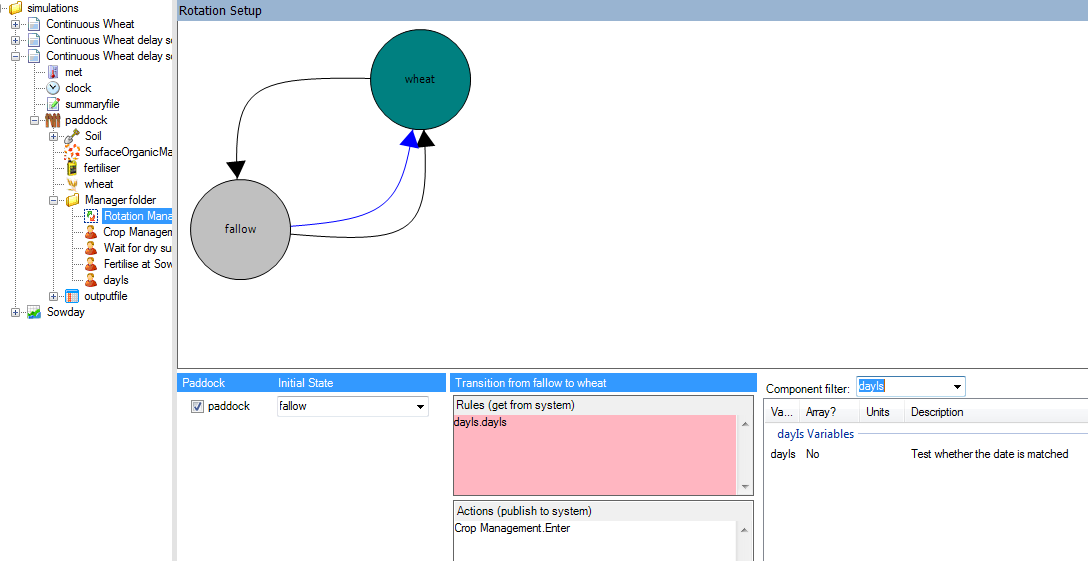Select the outputfile tree item
This screenshot has height=561, width=1088.
[x=105, y=296]
